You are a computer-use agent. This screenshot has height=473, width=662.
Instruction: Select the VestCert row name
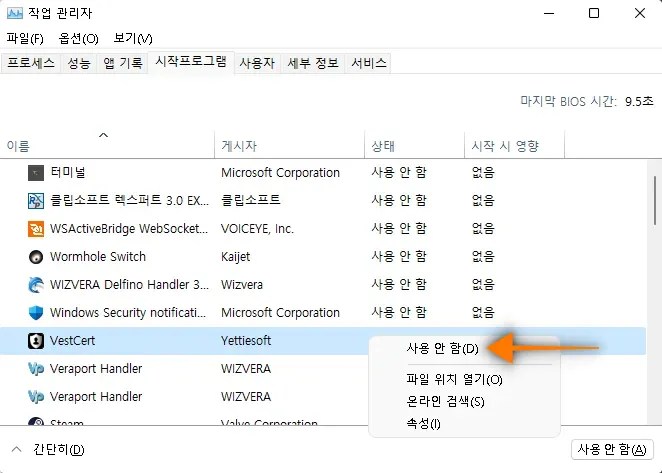72,341
